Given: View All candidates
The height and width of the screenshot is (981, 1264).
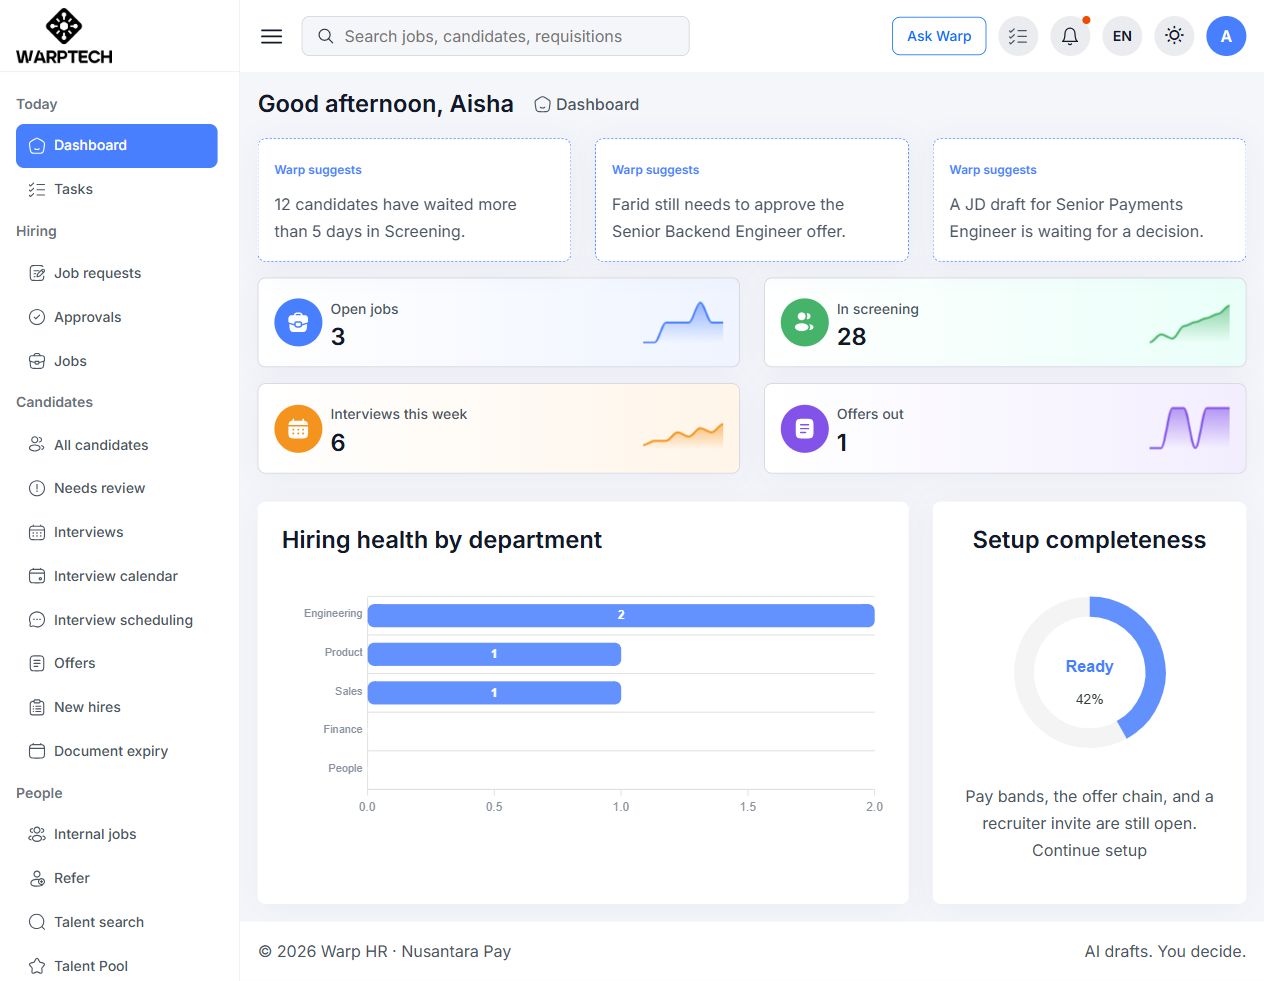Looking at the screenshot, I should 116,445.
